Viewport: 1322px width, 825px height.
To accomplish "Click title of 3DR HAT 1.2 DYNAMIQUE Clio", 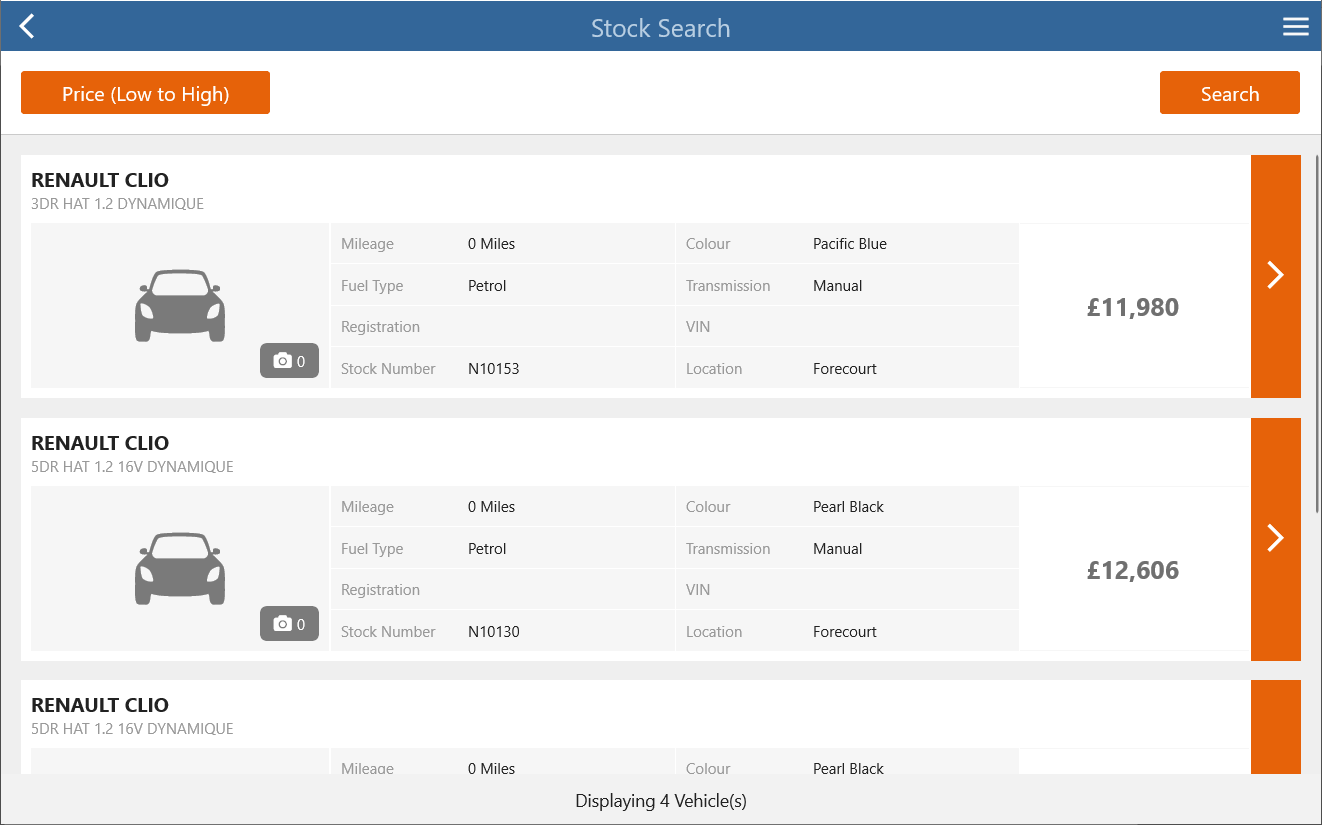I will pos(100,180).
